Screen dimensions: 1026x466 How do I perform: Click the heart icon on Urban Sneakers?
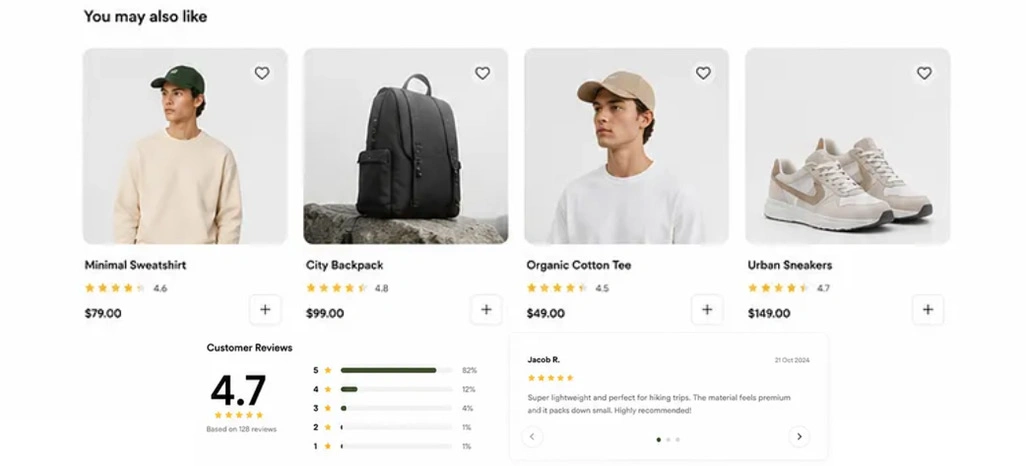coord(924,73)
